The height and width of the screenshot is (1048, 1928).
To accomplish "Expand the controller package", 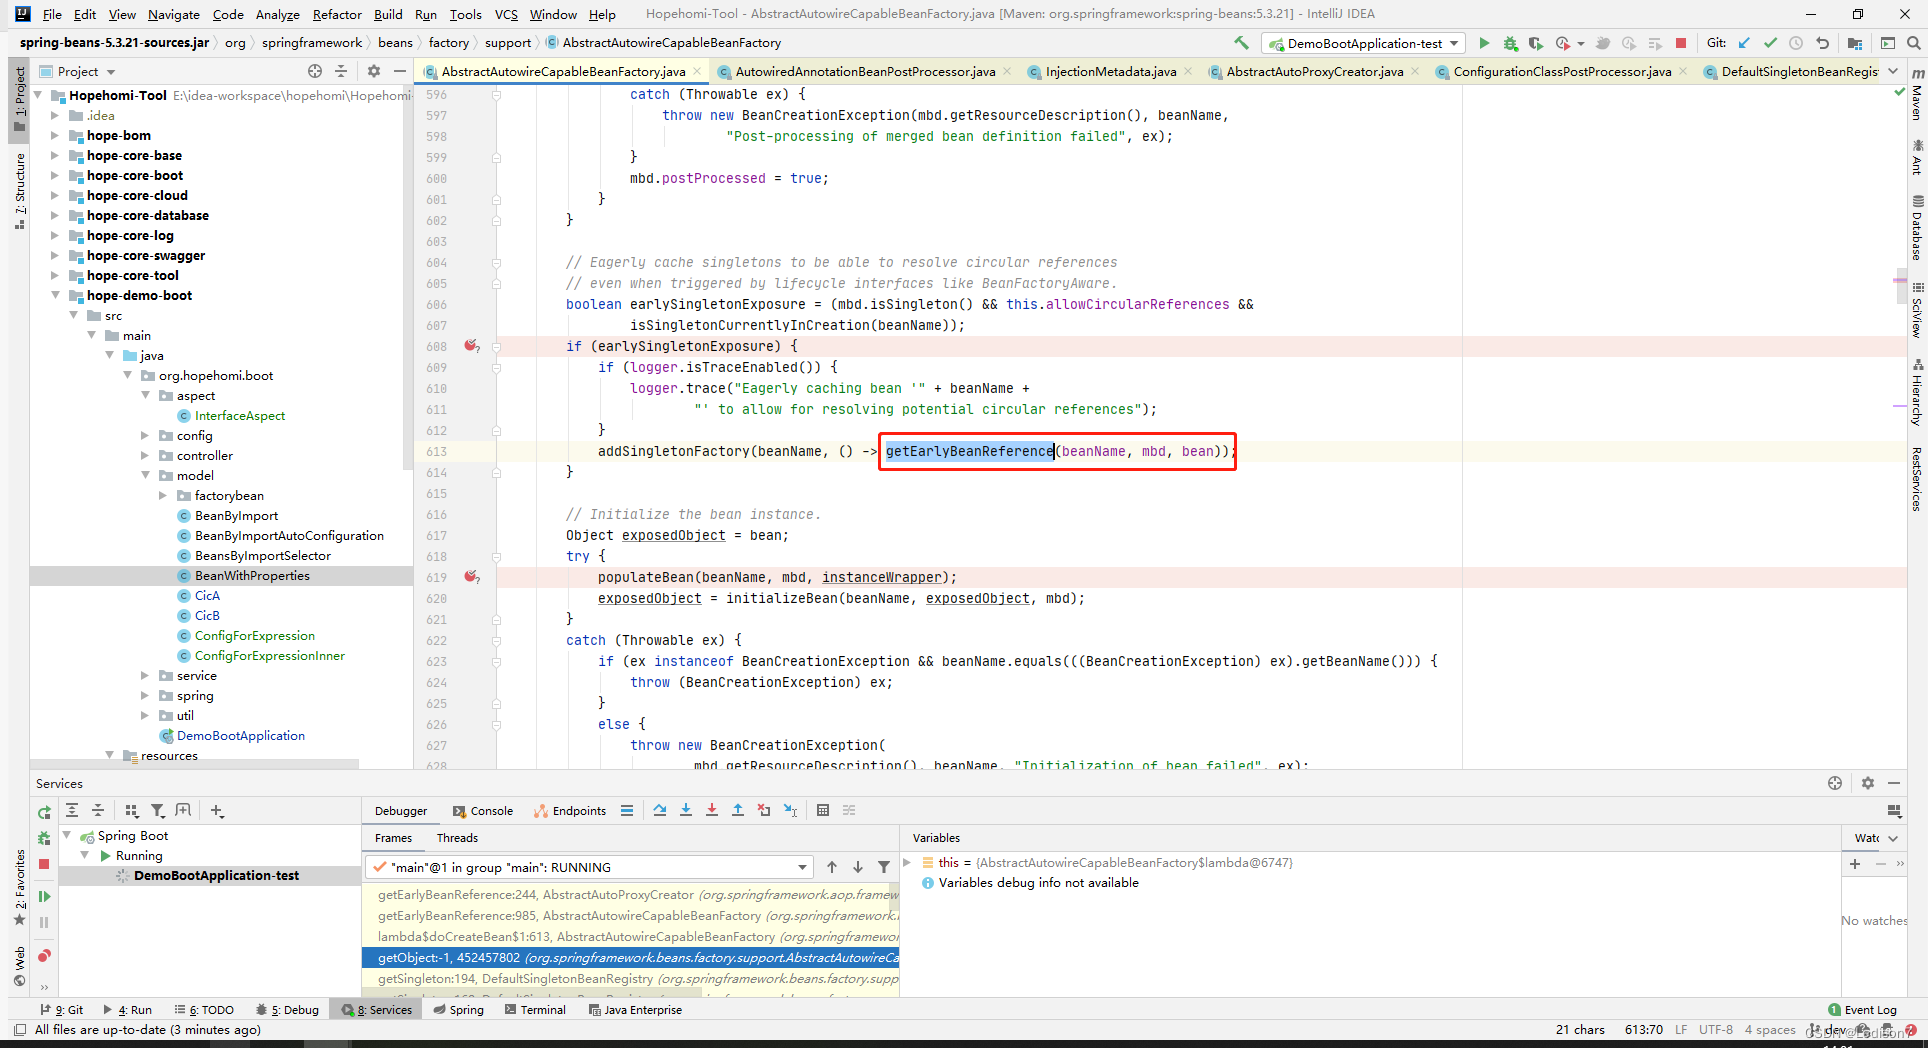I will [145, 455].
